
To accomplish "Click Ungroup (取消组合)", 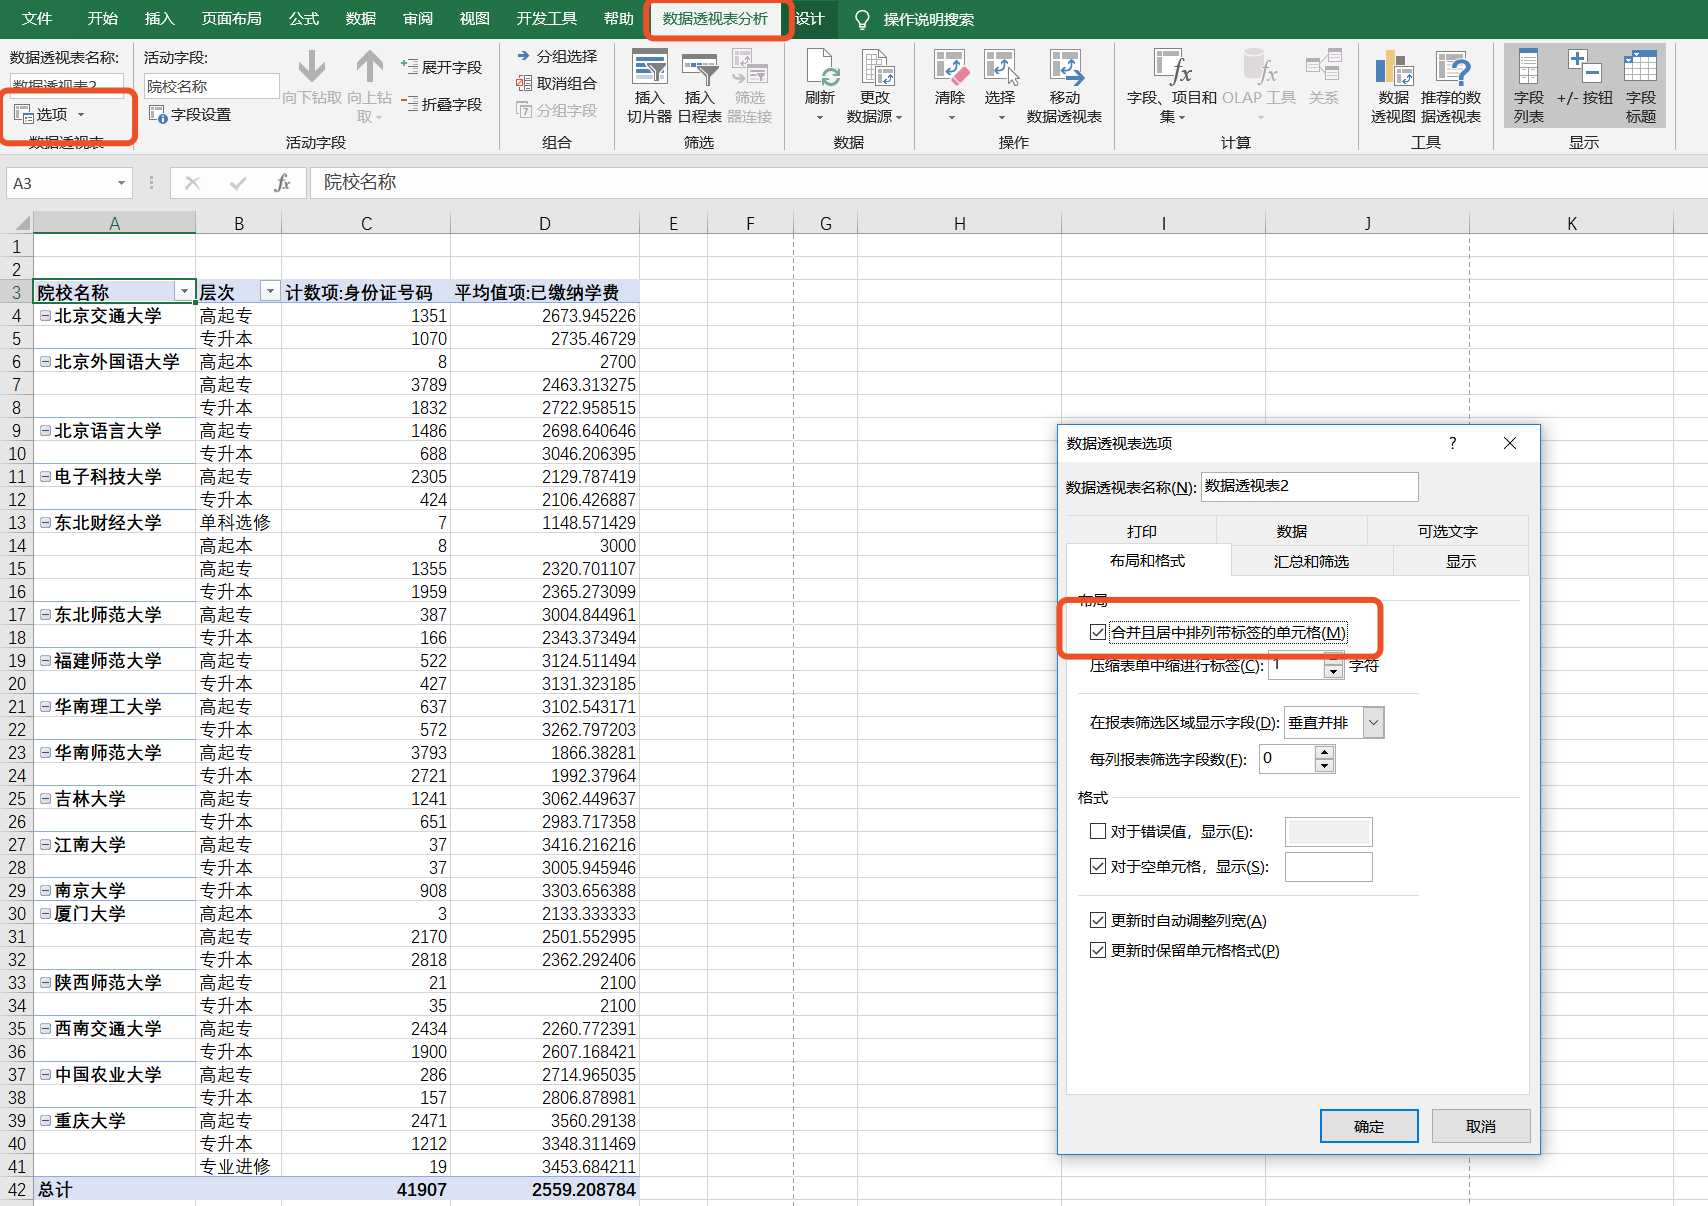I will pos(557,84).
